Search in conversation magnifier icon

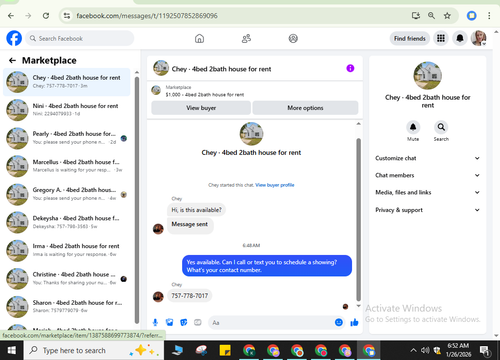[x=441, y=127]
